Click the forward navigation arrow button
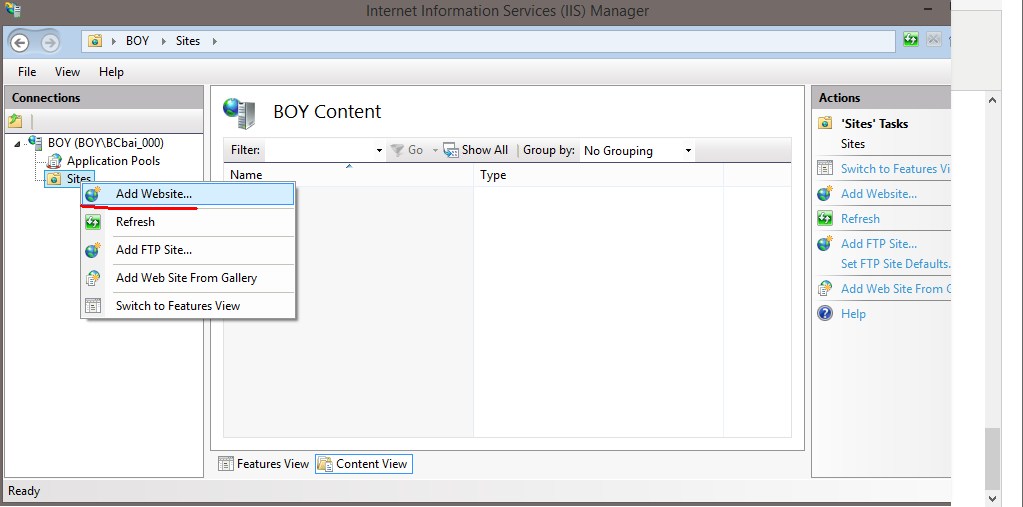This screenshot has height=507, width=1023. click(x=50, y=43)
